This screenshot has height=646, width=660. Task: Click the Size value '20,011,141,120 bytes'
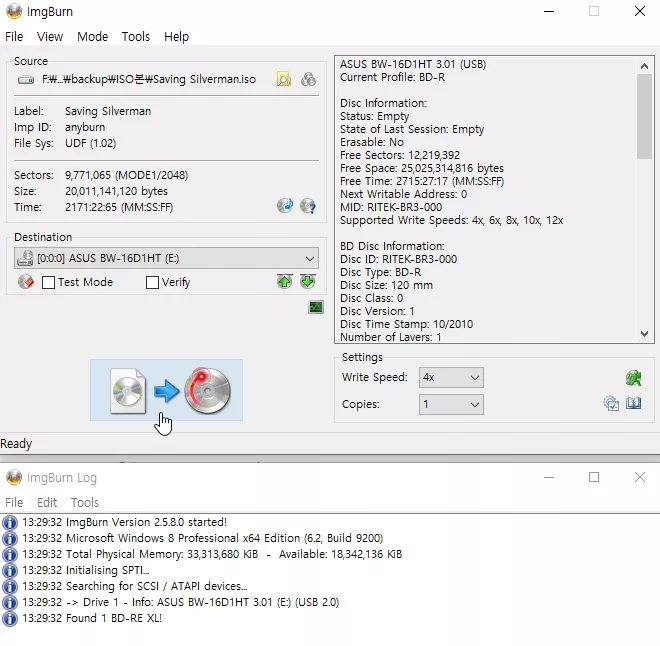116,191
